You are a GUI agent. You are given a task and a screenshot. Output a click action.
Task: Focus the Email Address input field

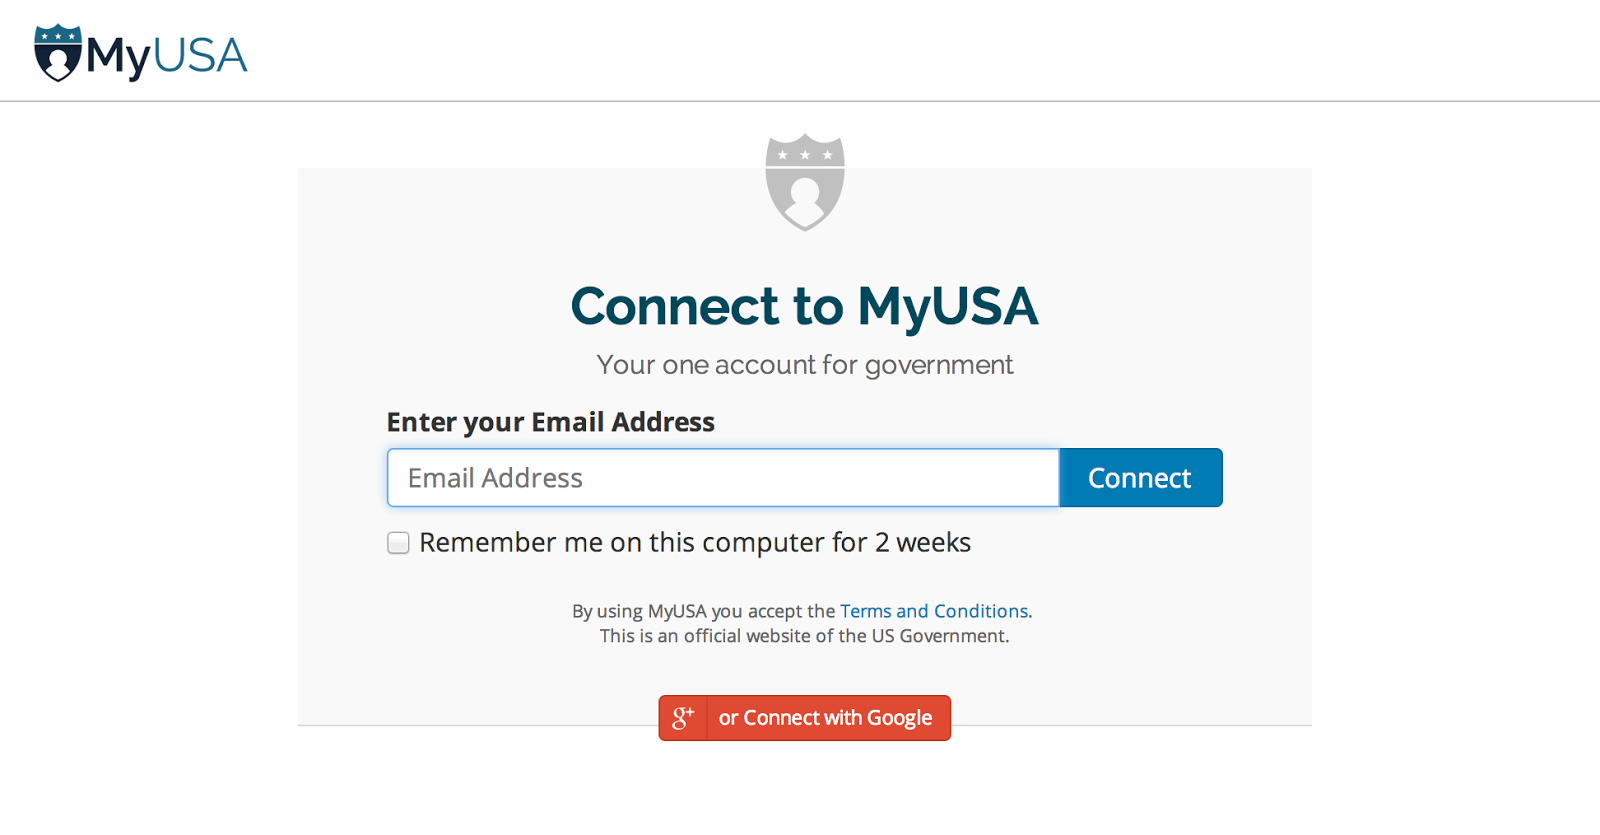(x=722, y=478)
